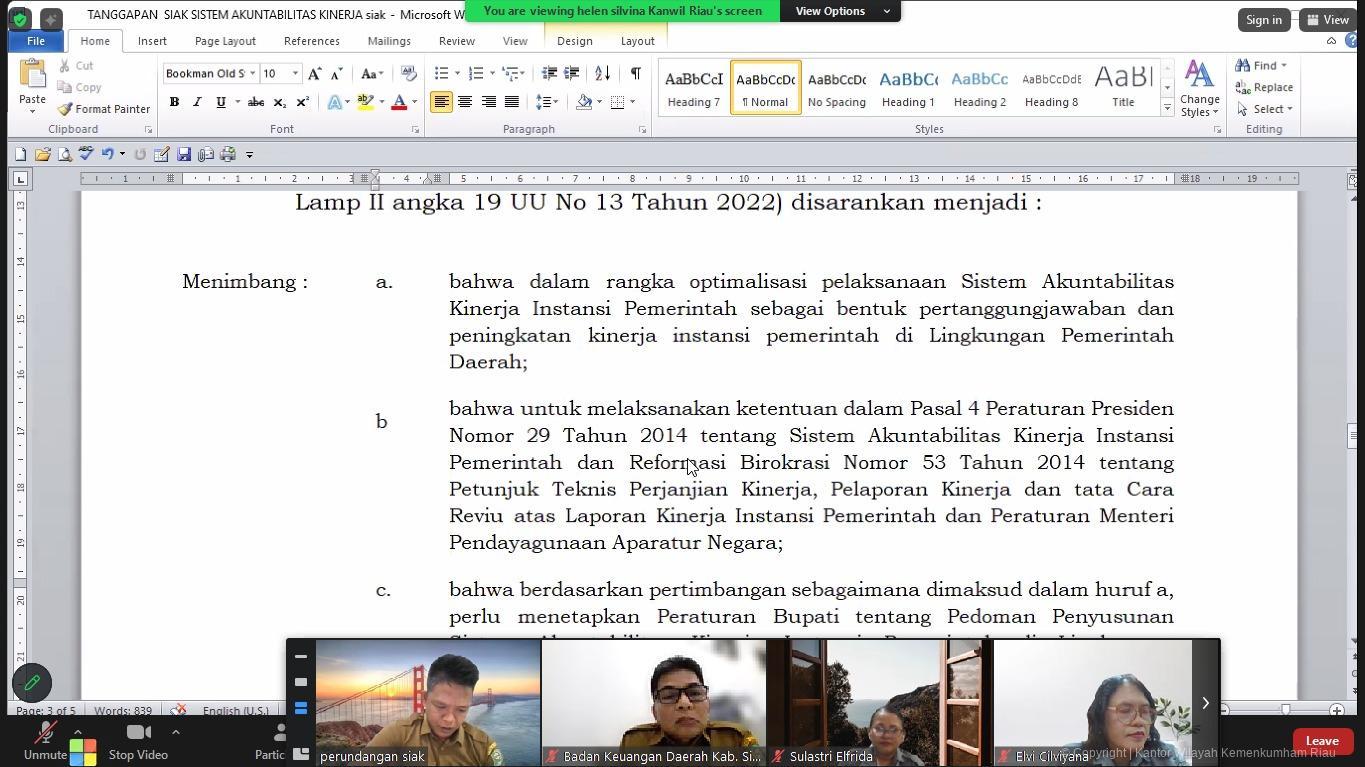Apply strikethrough to text
Screen dimensions: 1365x767
[256, 102]
